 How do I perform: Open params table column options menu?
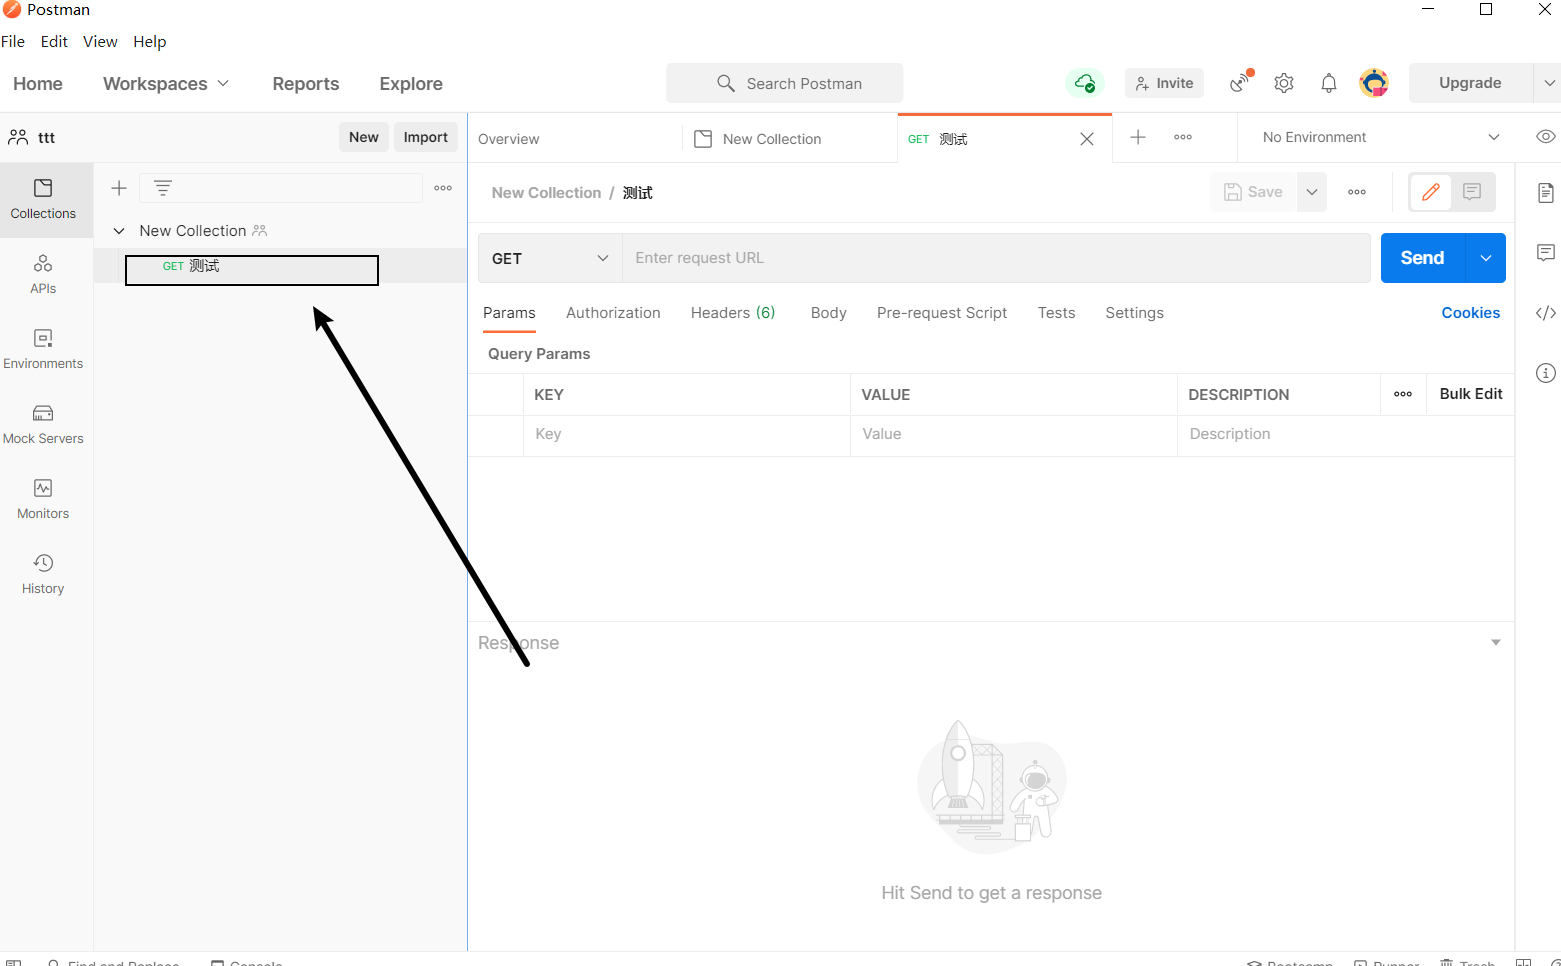point(1403,394)
